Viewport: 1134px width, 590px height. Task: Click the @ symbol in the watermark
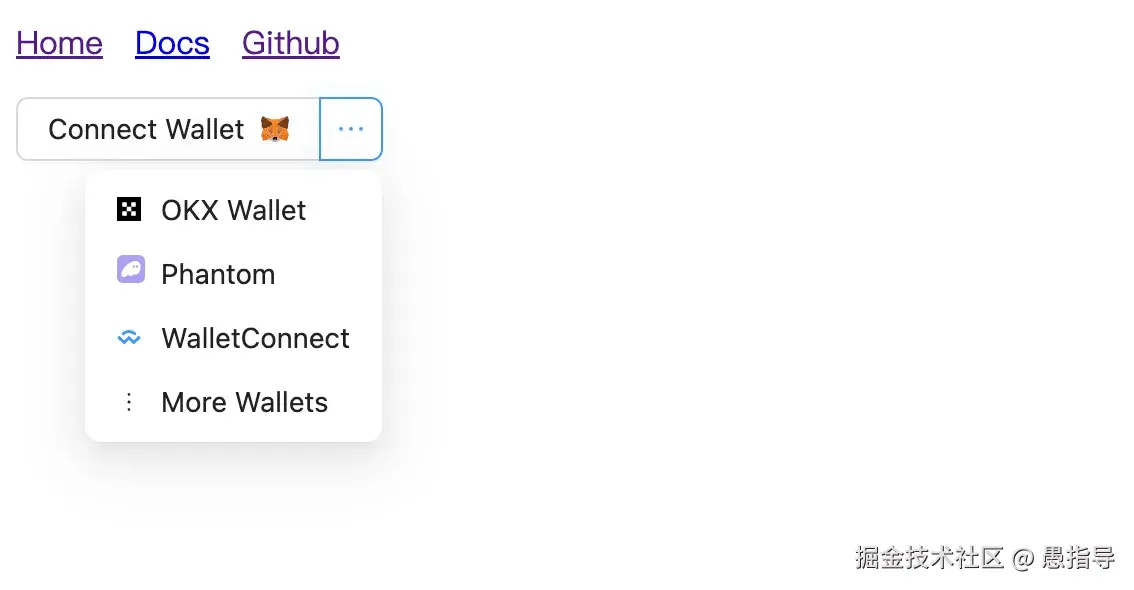coord(1022,559)
